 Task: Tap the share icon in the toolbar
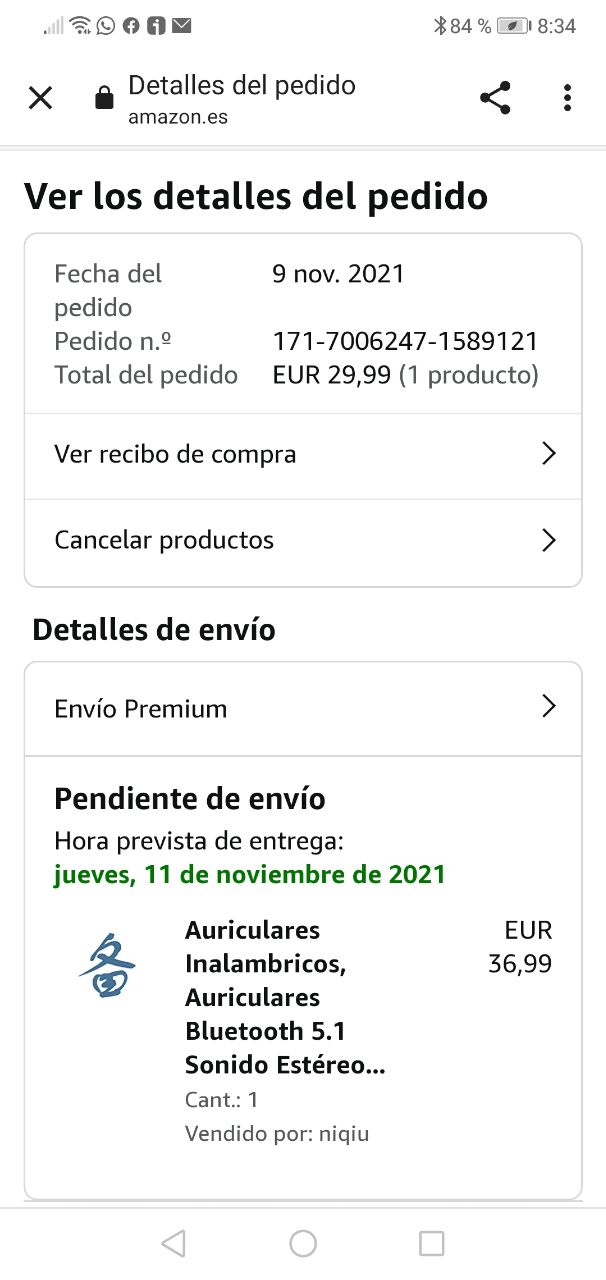pyautogui.click(x=495, y=98)
